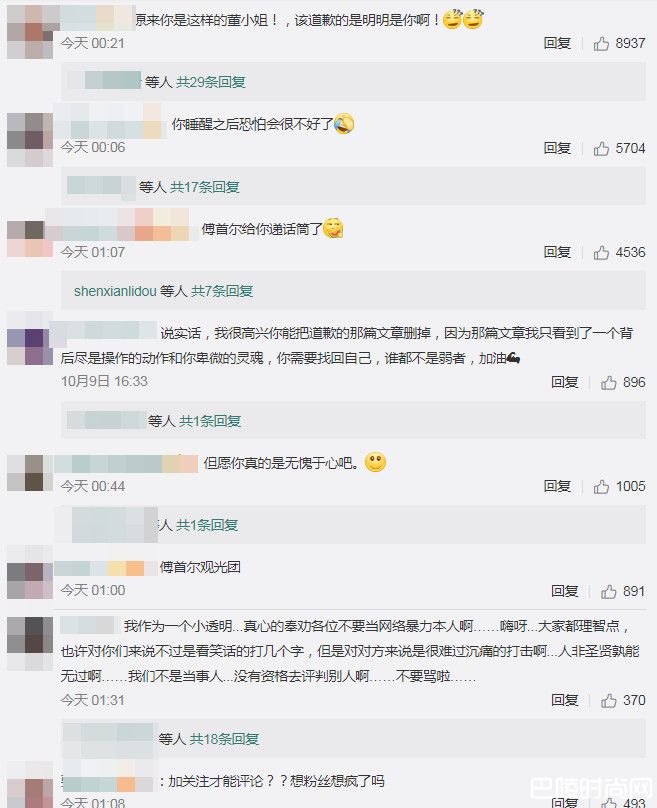This screenshot has height=808, width=657.
Task: Reply to the 今天 01:07 comment
Action: coord(557,252)
